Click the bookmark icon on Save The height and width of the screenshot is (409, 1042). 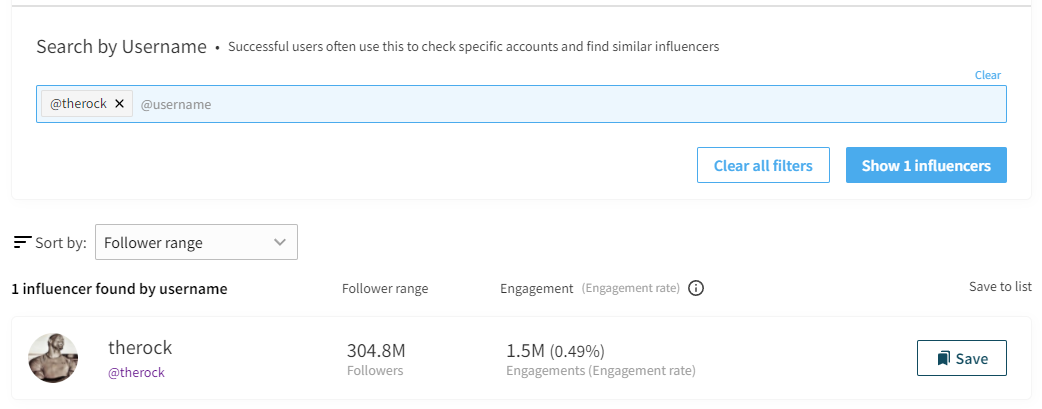(943, 358)
